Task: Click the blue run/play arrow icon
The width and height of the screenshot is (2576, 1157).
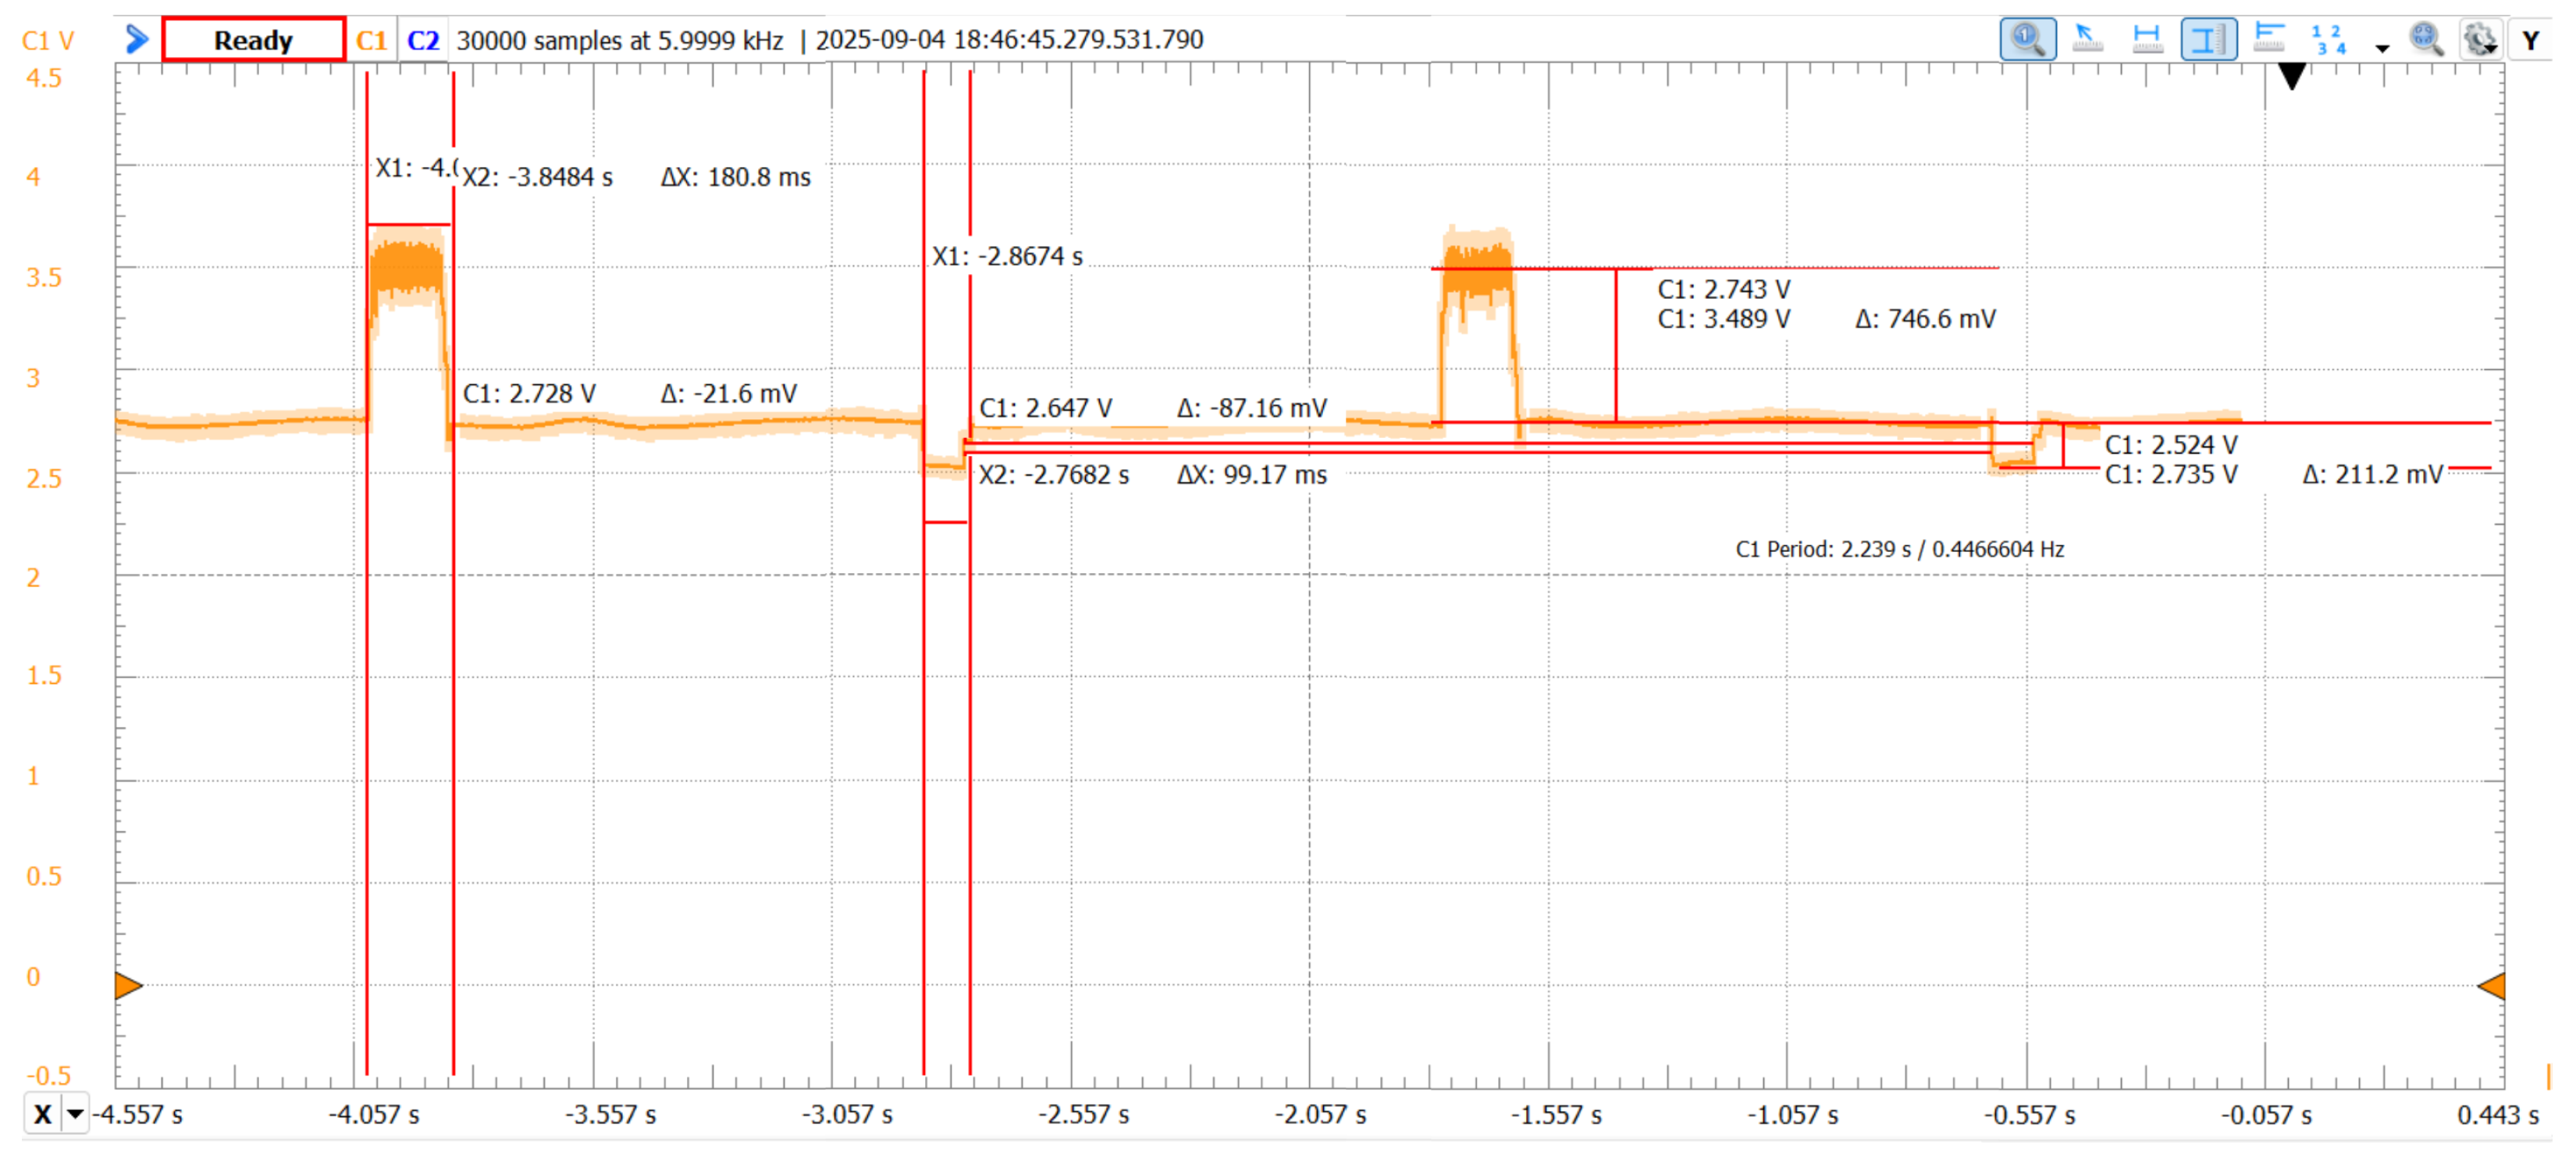Action: pyautogui.click(x=137, y=40)
